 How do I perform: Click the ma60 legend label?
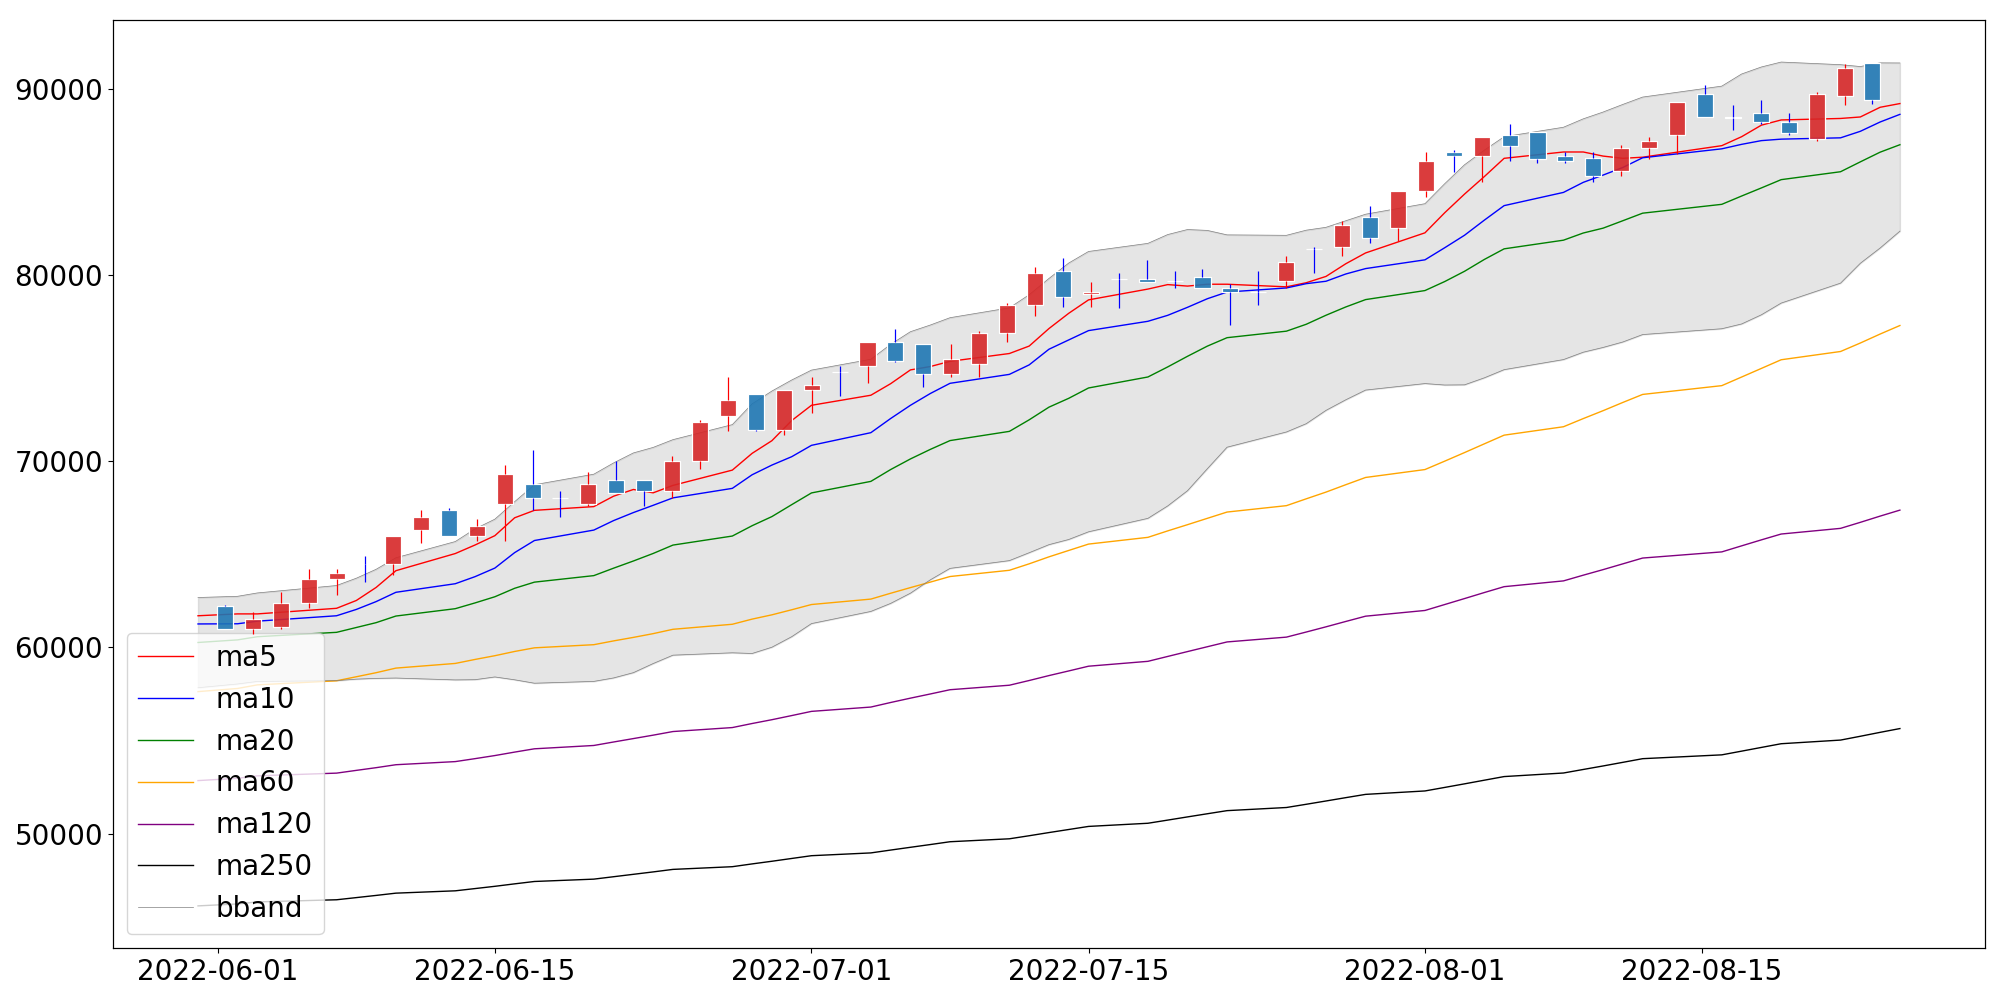click(x=255, y=782)
